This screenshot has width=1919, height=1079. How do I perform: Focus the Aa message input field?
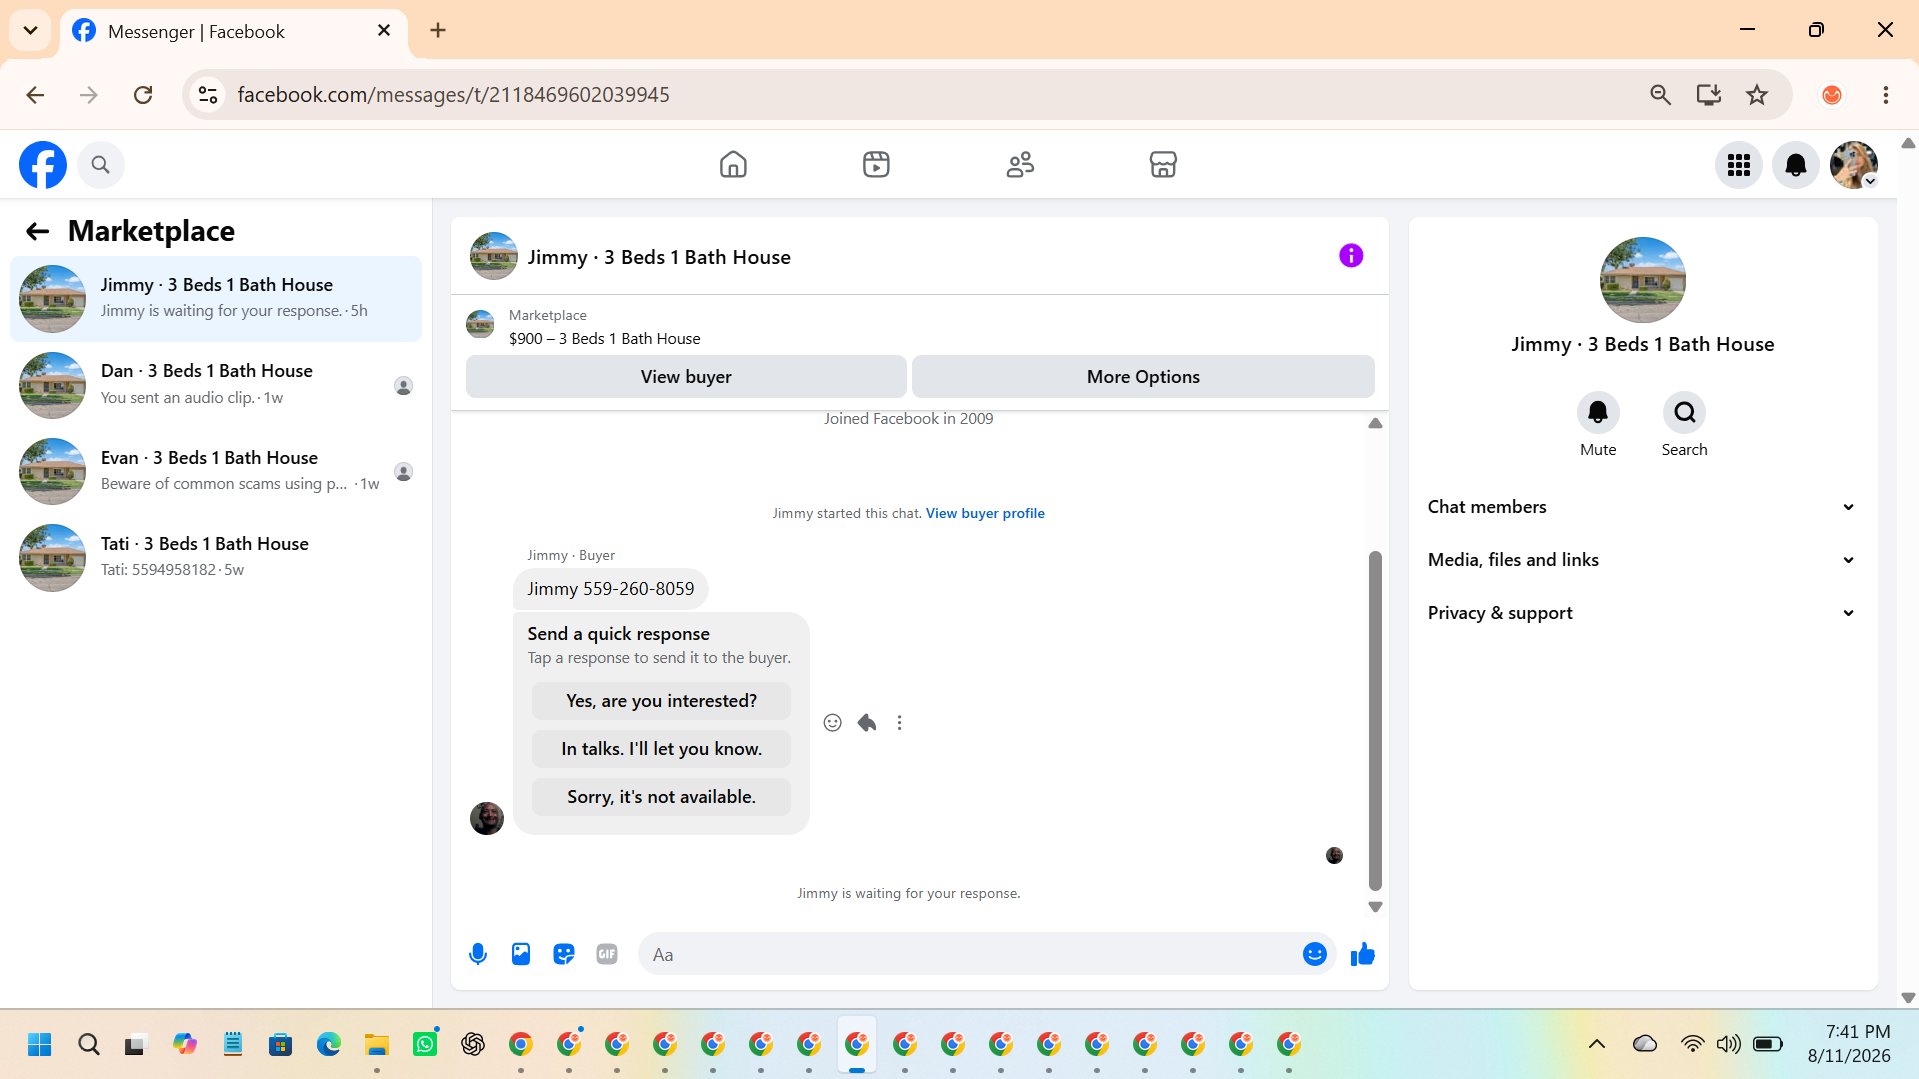(968, 954)
